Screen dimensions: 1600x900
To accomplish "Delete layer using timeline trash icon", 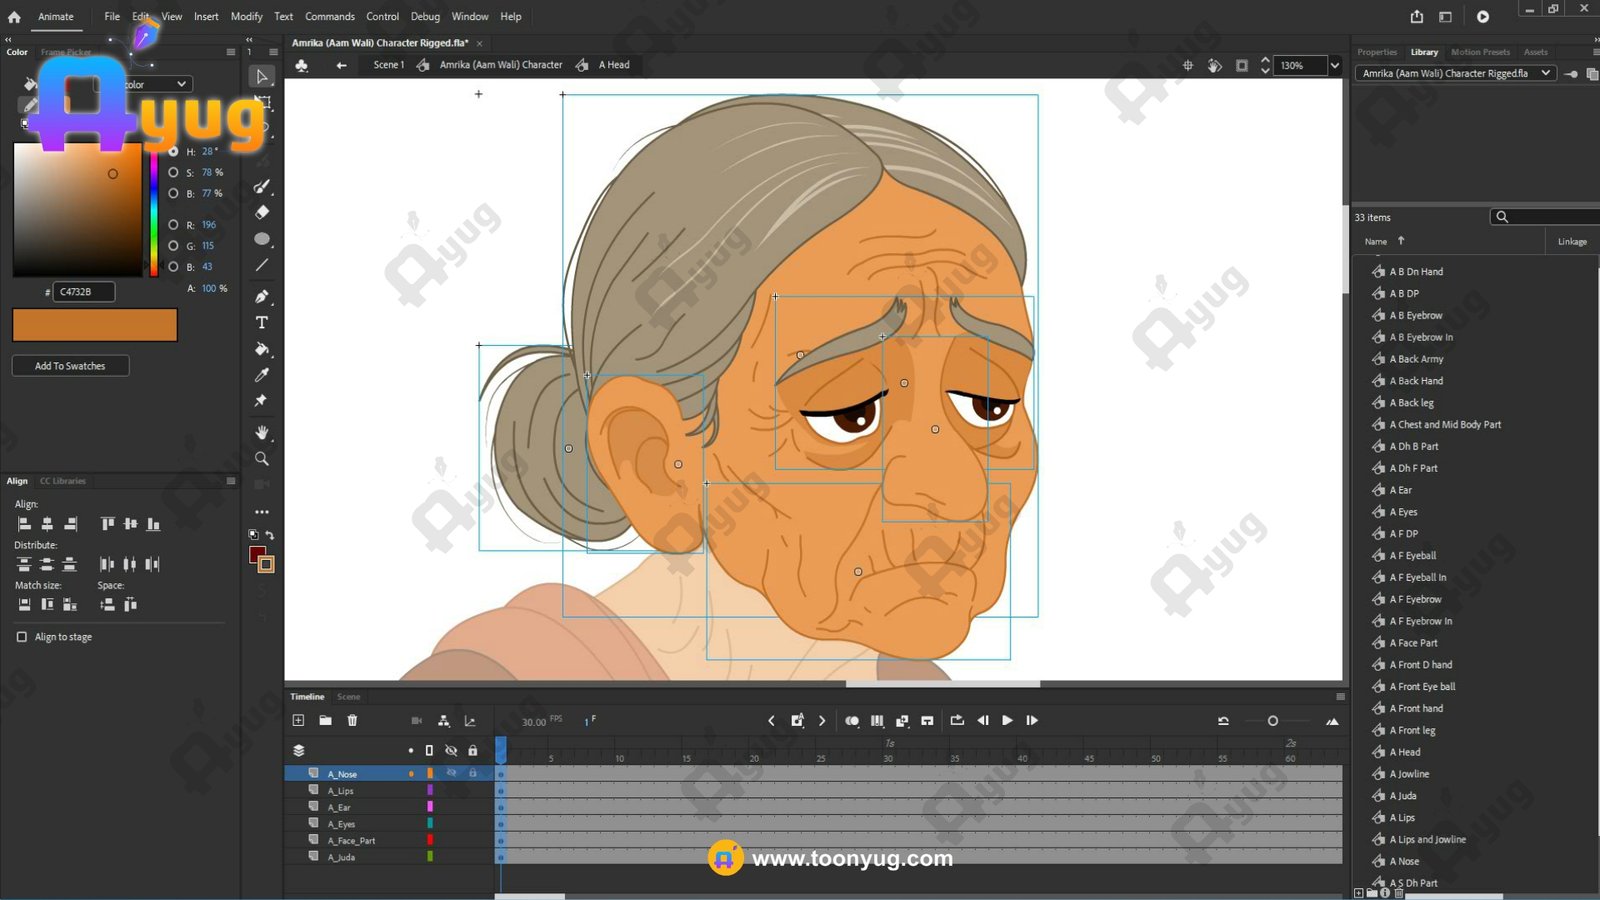I will point(352,720).
